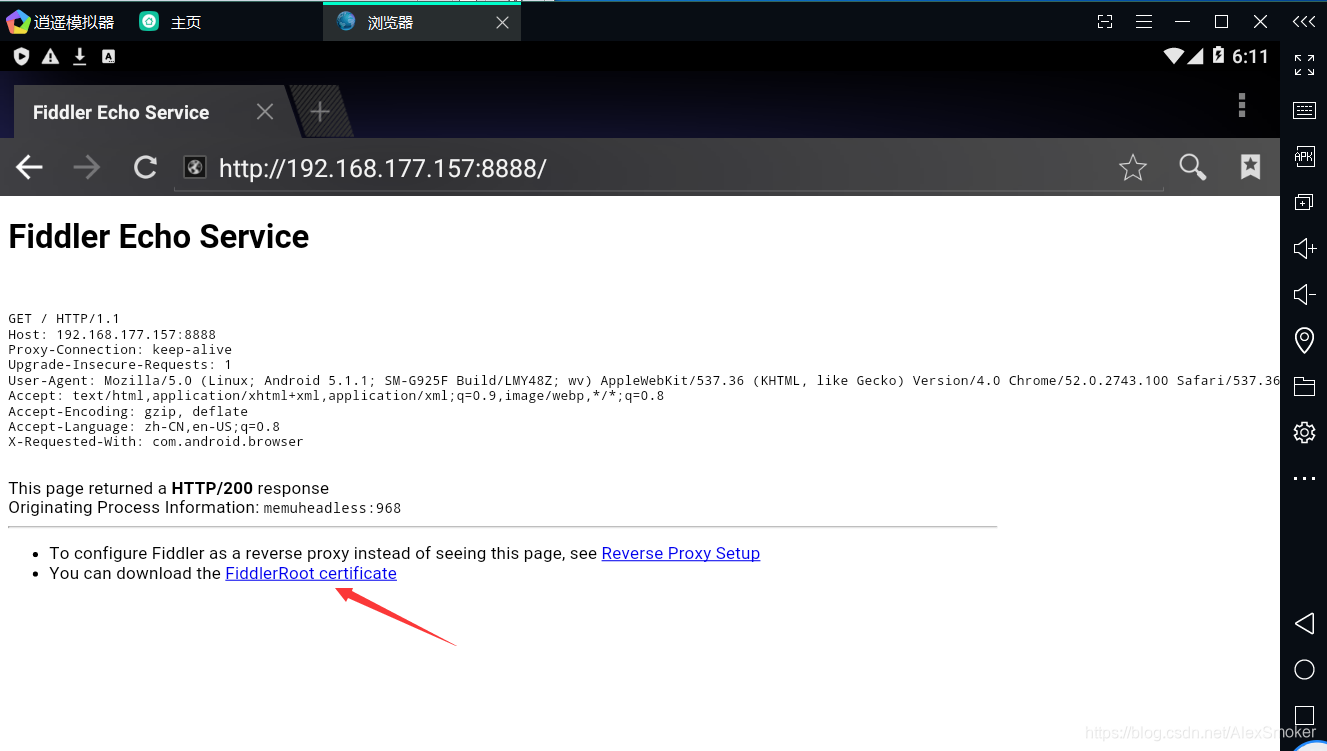Tap the Wi-Fi status icon
This screenshot has height=751, width=1327.
1174,57
